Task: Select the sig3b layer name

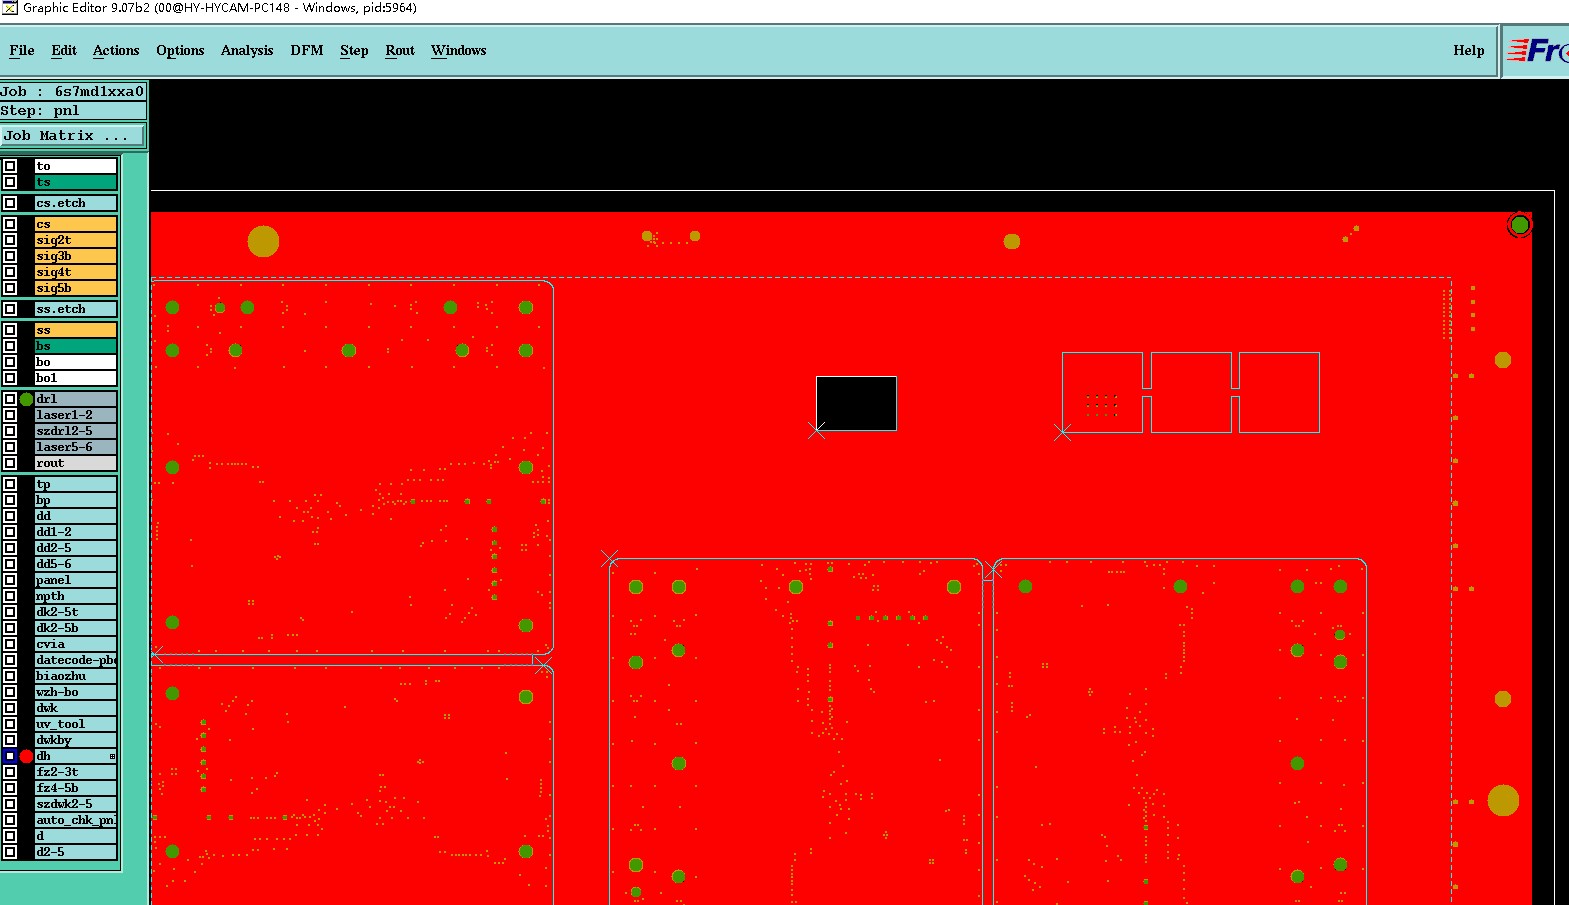Action: [x=76, y=256]
